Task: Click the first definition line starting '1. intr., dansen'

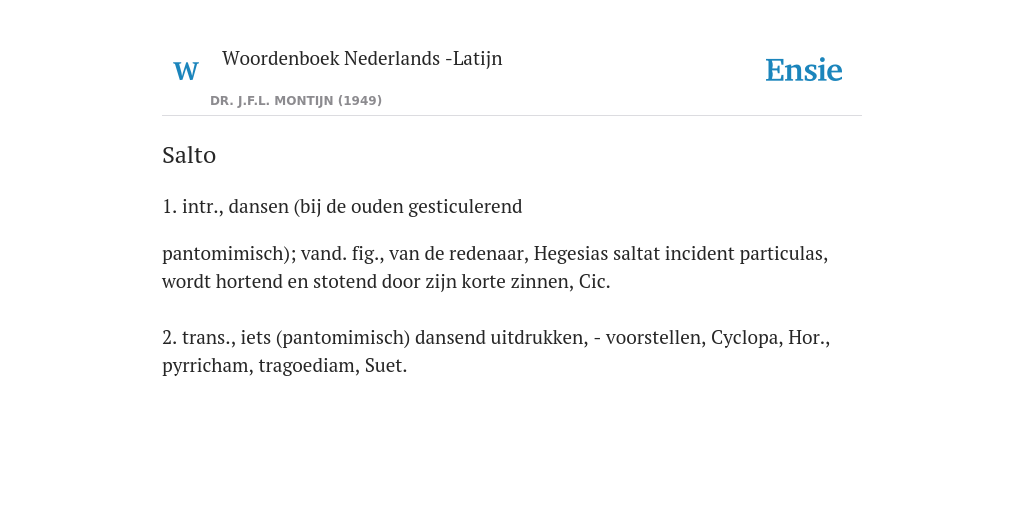Action: 342,207
